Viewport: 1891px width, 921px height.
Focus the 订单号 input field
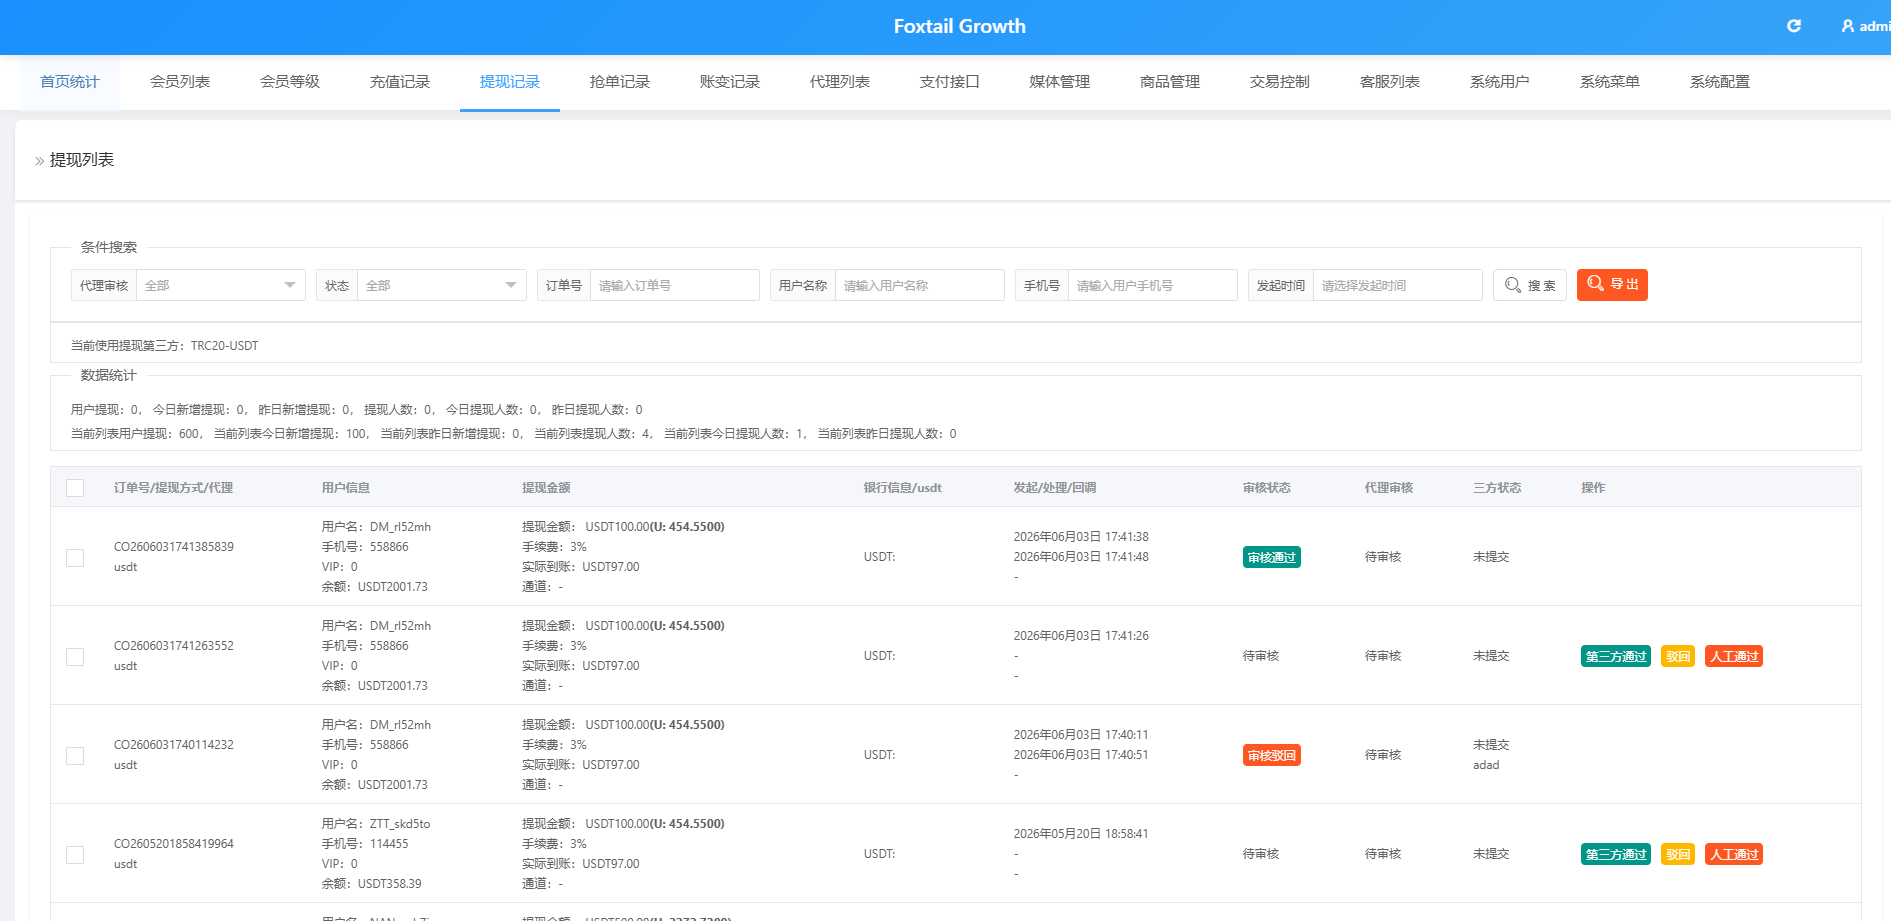coord(675,285)
